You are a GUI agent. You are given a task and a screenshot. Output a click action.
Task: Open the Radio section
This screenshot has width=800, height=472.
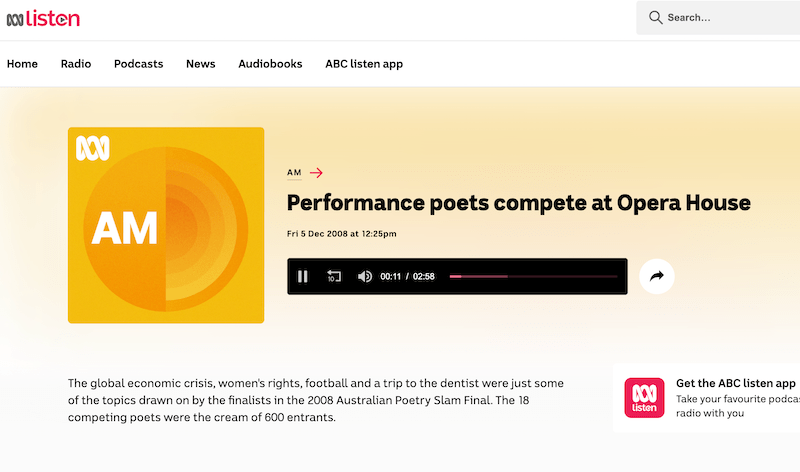point(76,64)
